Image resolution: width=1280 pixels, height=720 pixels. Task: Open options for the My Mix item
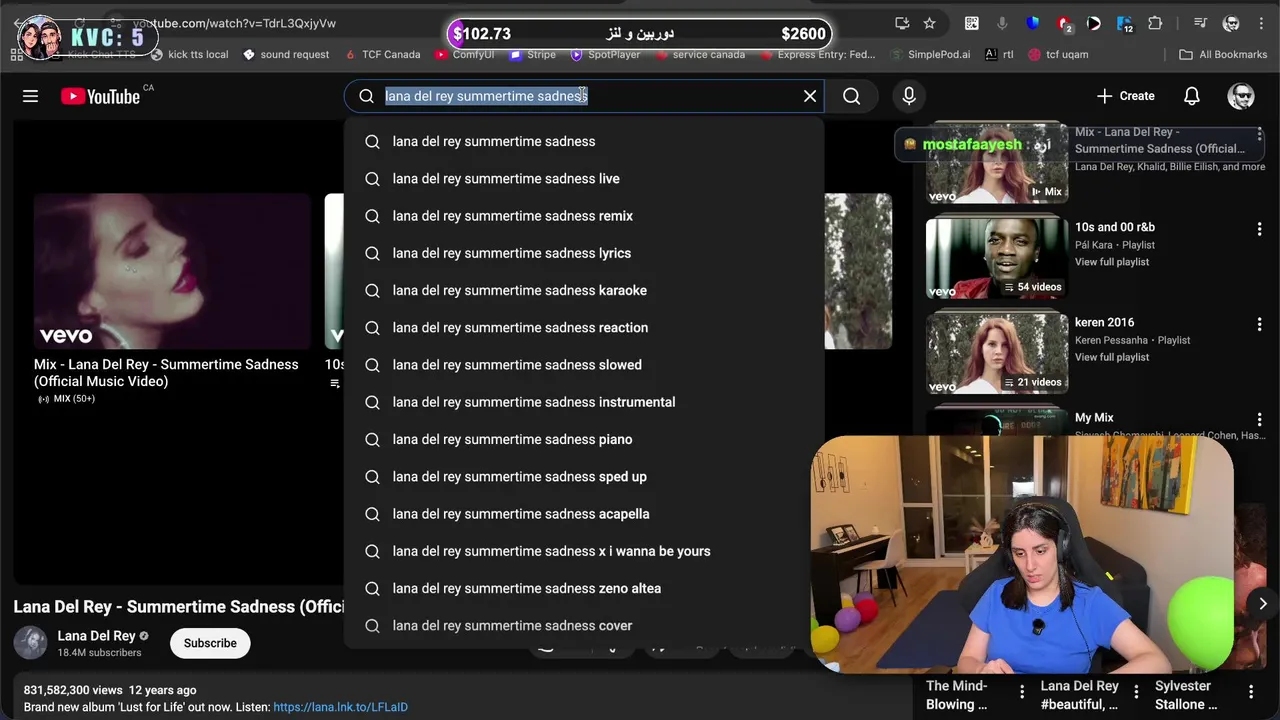(x=1259, y=419)
